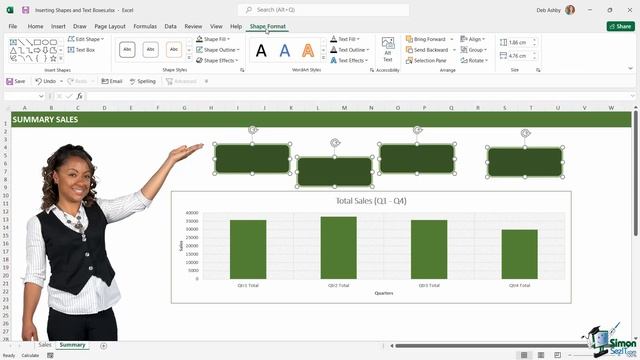
Task: Apply the third Abc shape style
Action: point(174,49)
